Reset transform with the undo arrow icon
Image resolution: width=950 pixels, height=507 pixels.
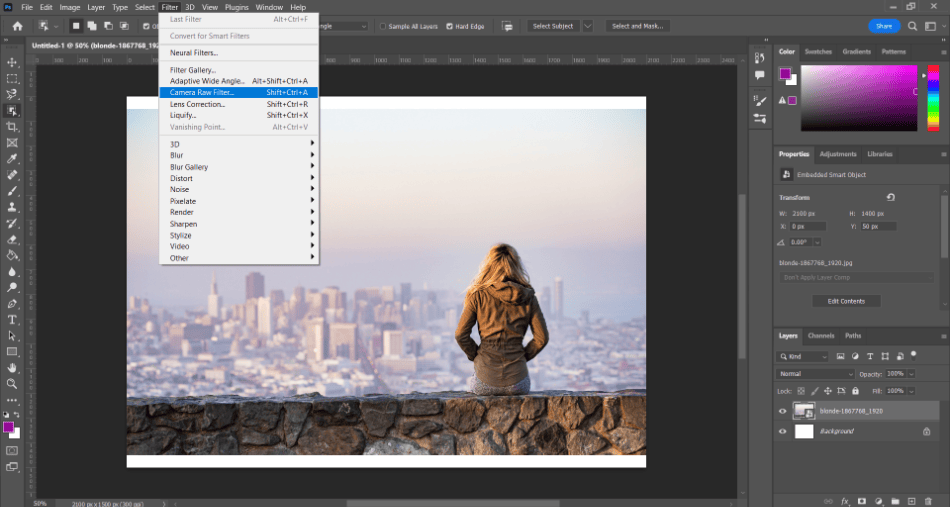891,197
